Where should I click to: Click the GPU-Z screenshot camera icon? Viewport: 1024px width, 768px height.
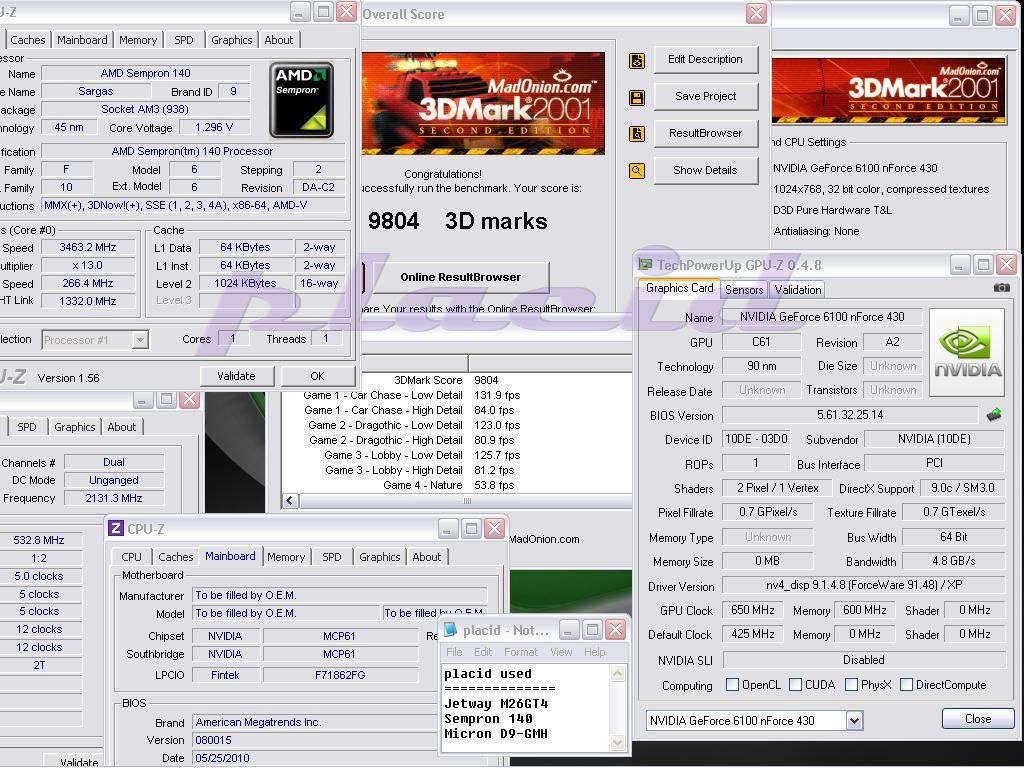tap(1001, 287)
